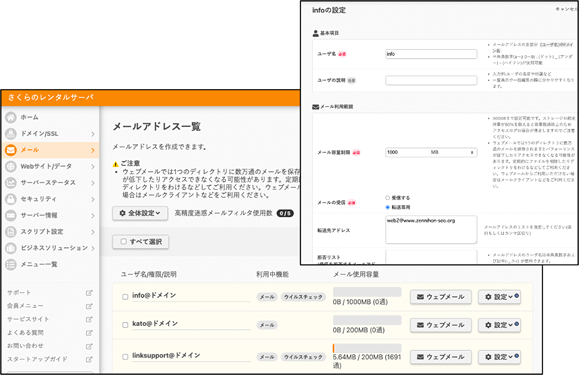Select the 転送専用 radio button

point(387,207)
